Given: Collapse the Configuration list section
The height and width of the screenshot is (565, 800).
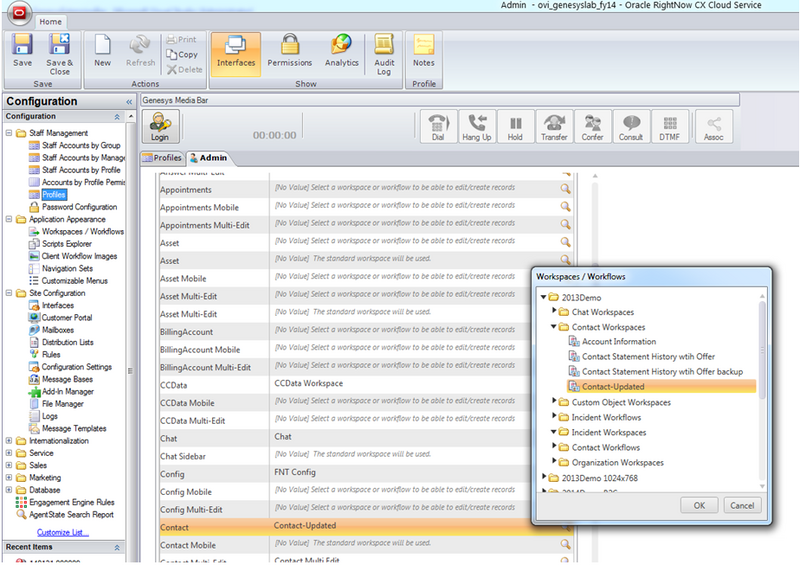Looking at the screenshot, I should coord(117,117).
